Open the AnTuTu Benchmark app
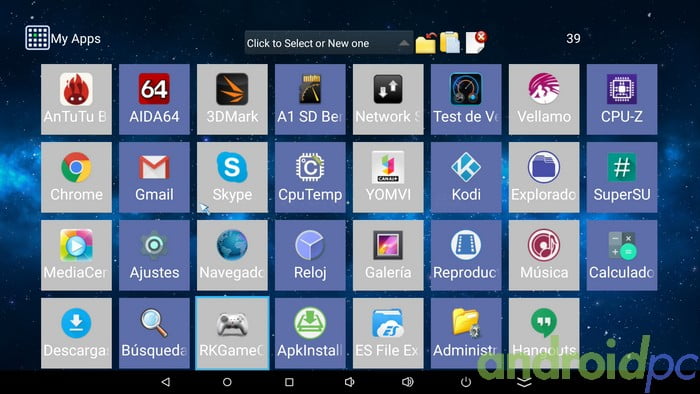The image size is (700, 394). tap(76, 99)
